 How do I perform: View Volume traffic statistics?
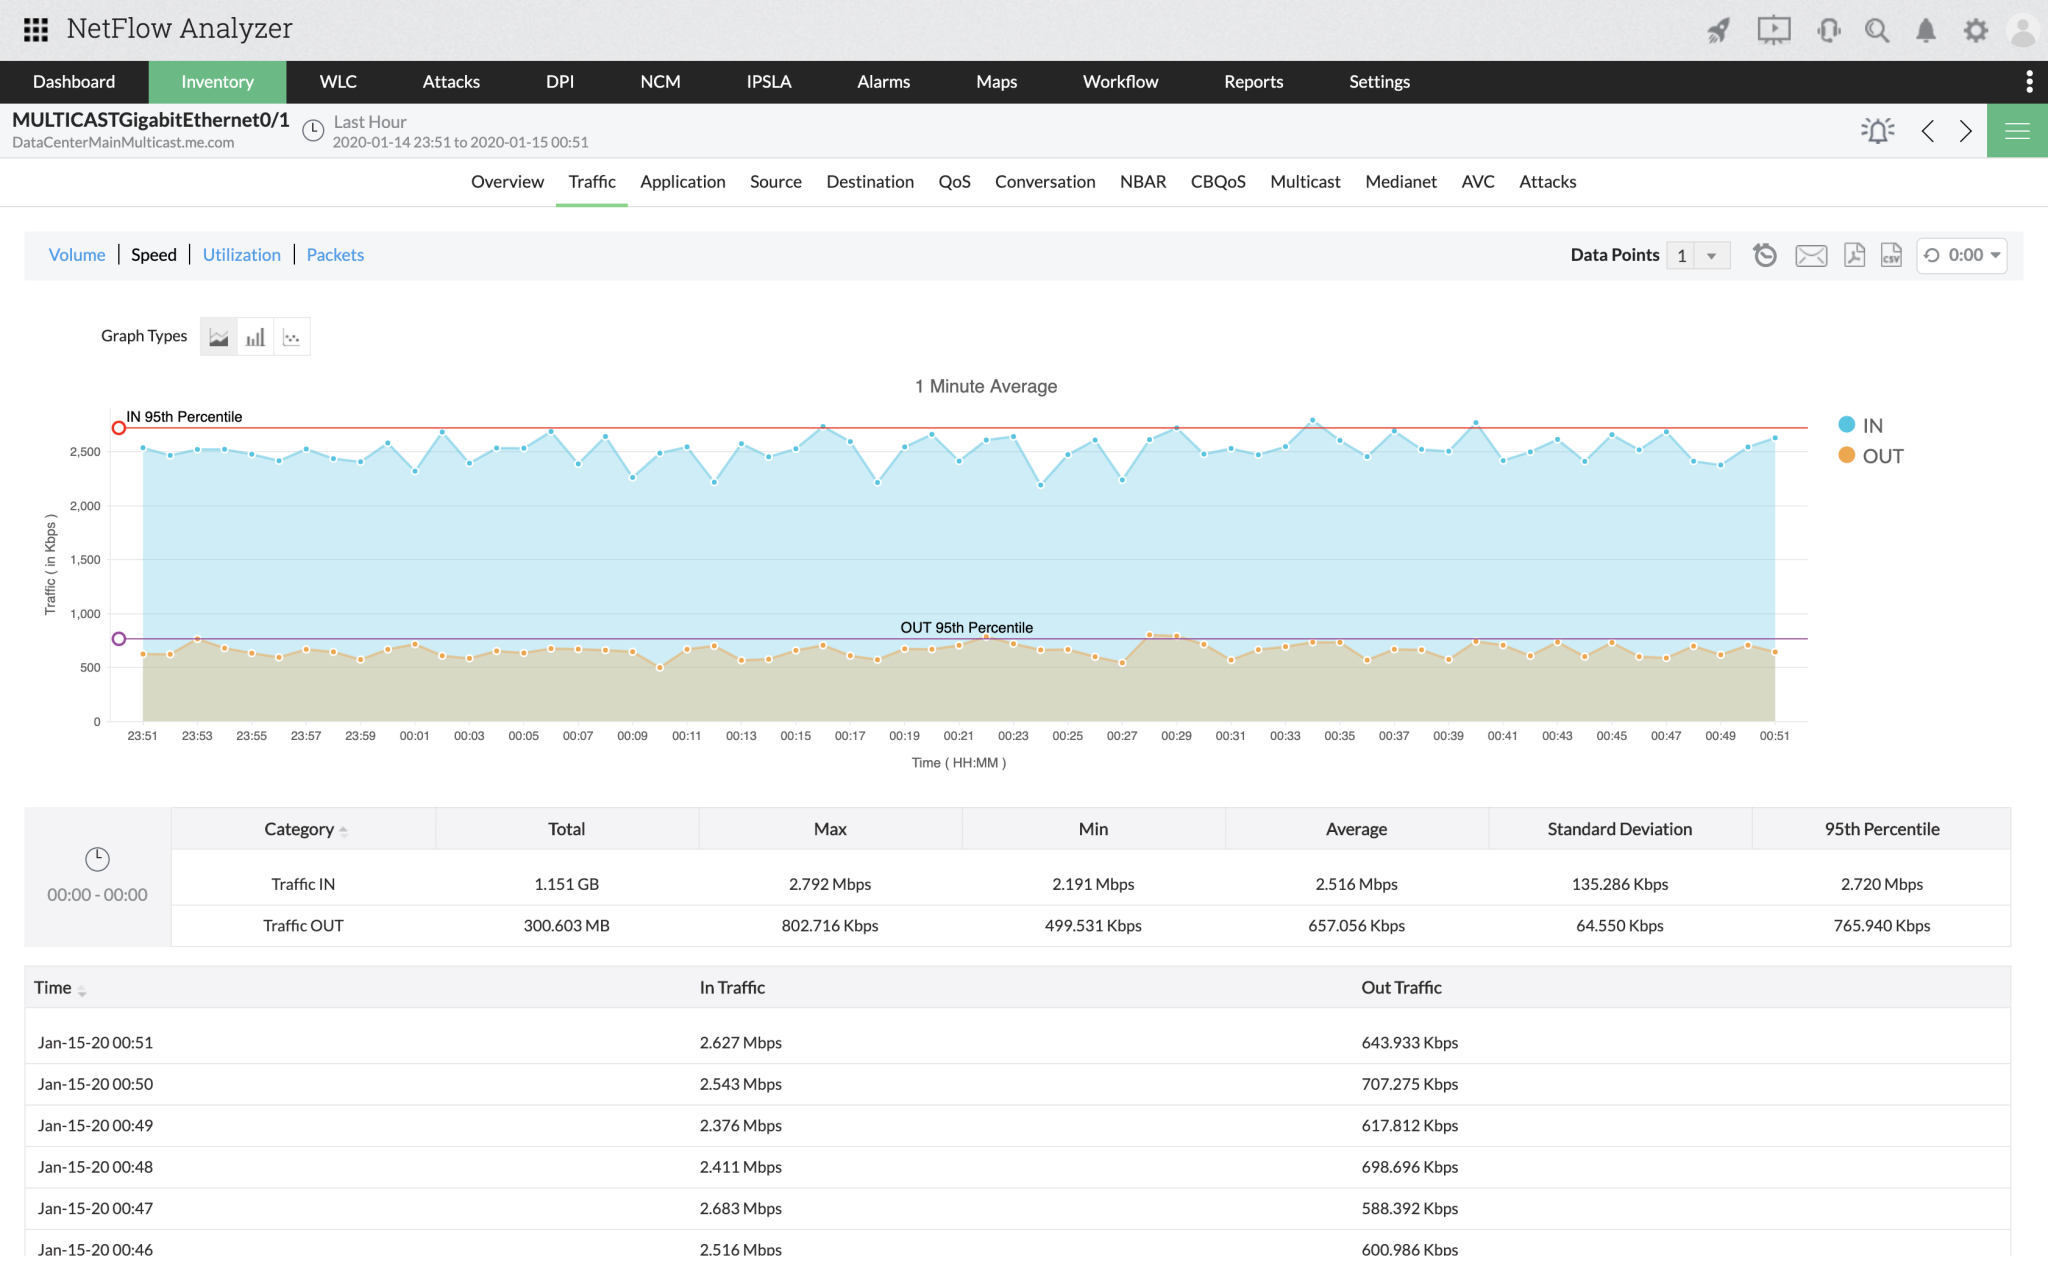[x=77, y=255]
